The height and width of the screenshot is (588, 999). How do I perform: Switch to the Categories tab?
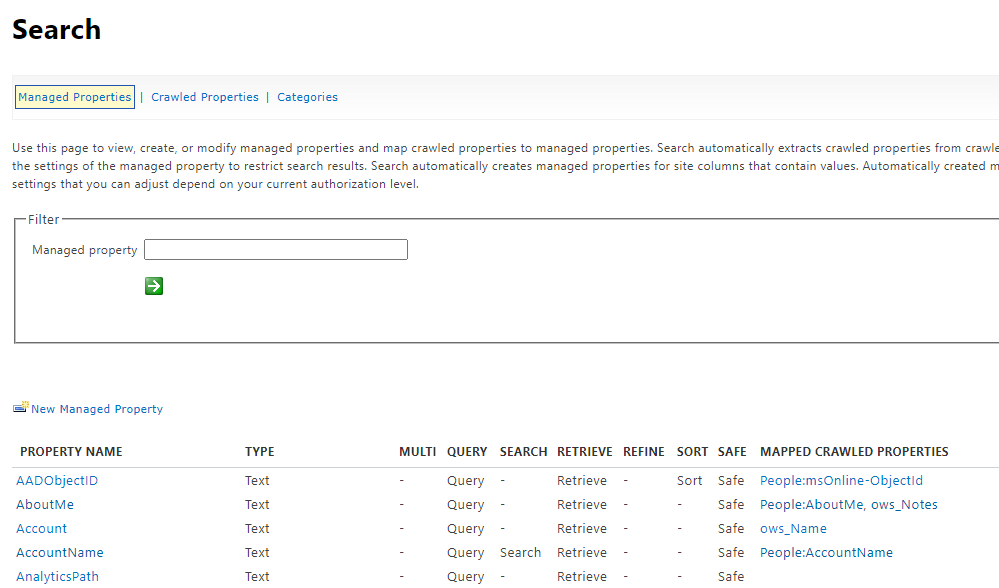[x=307, y=97]
